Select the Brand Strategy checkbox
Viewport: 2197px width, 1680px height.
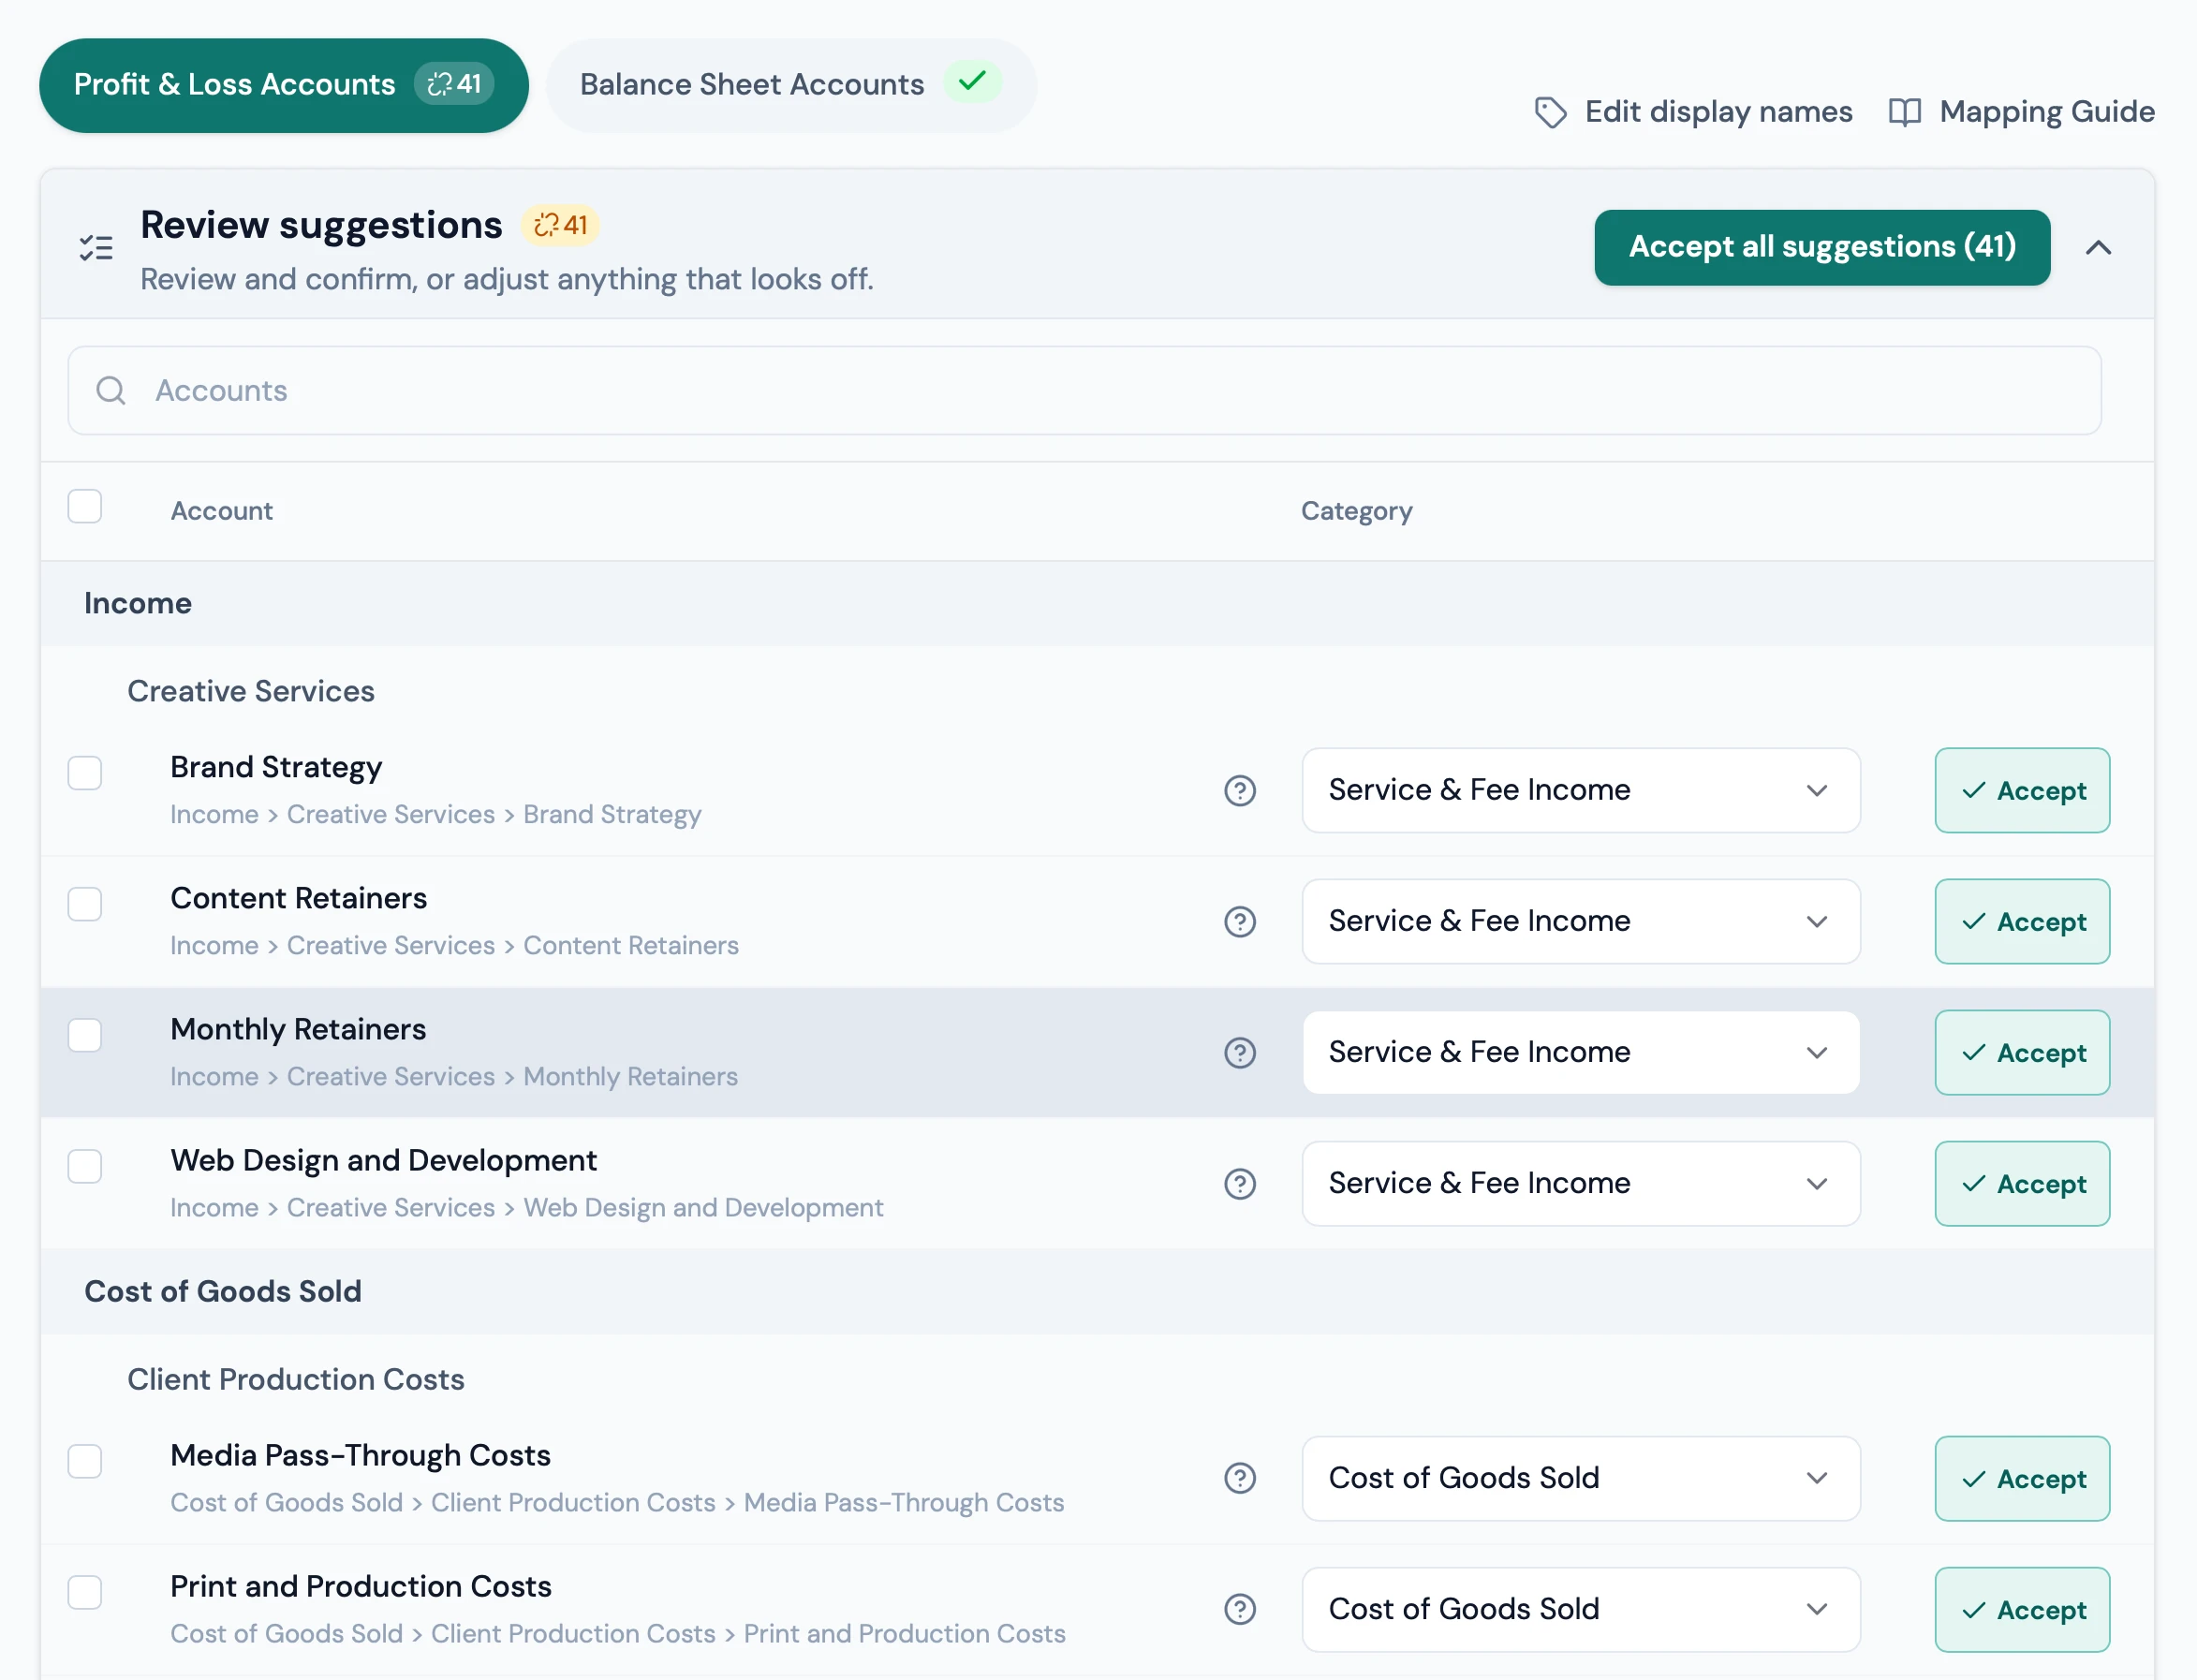coord(85,772)
